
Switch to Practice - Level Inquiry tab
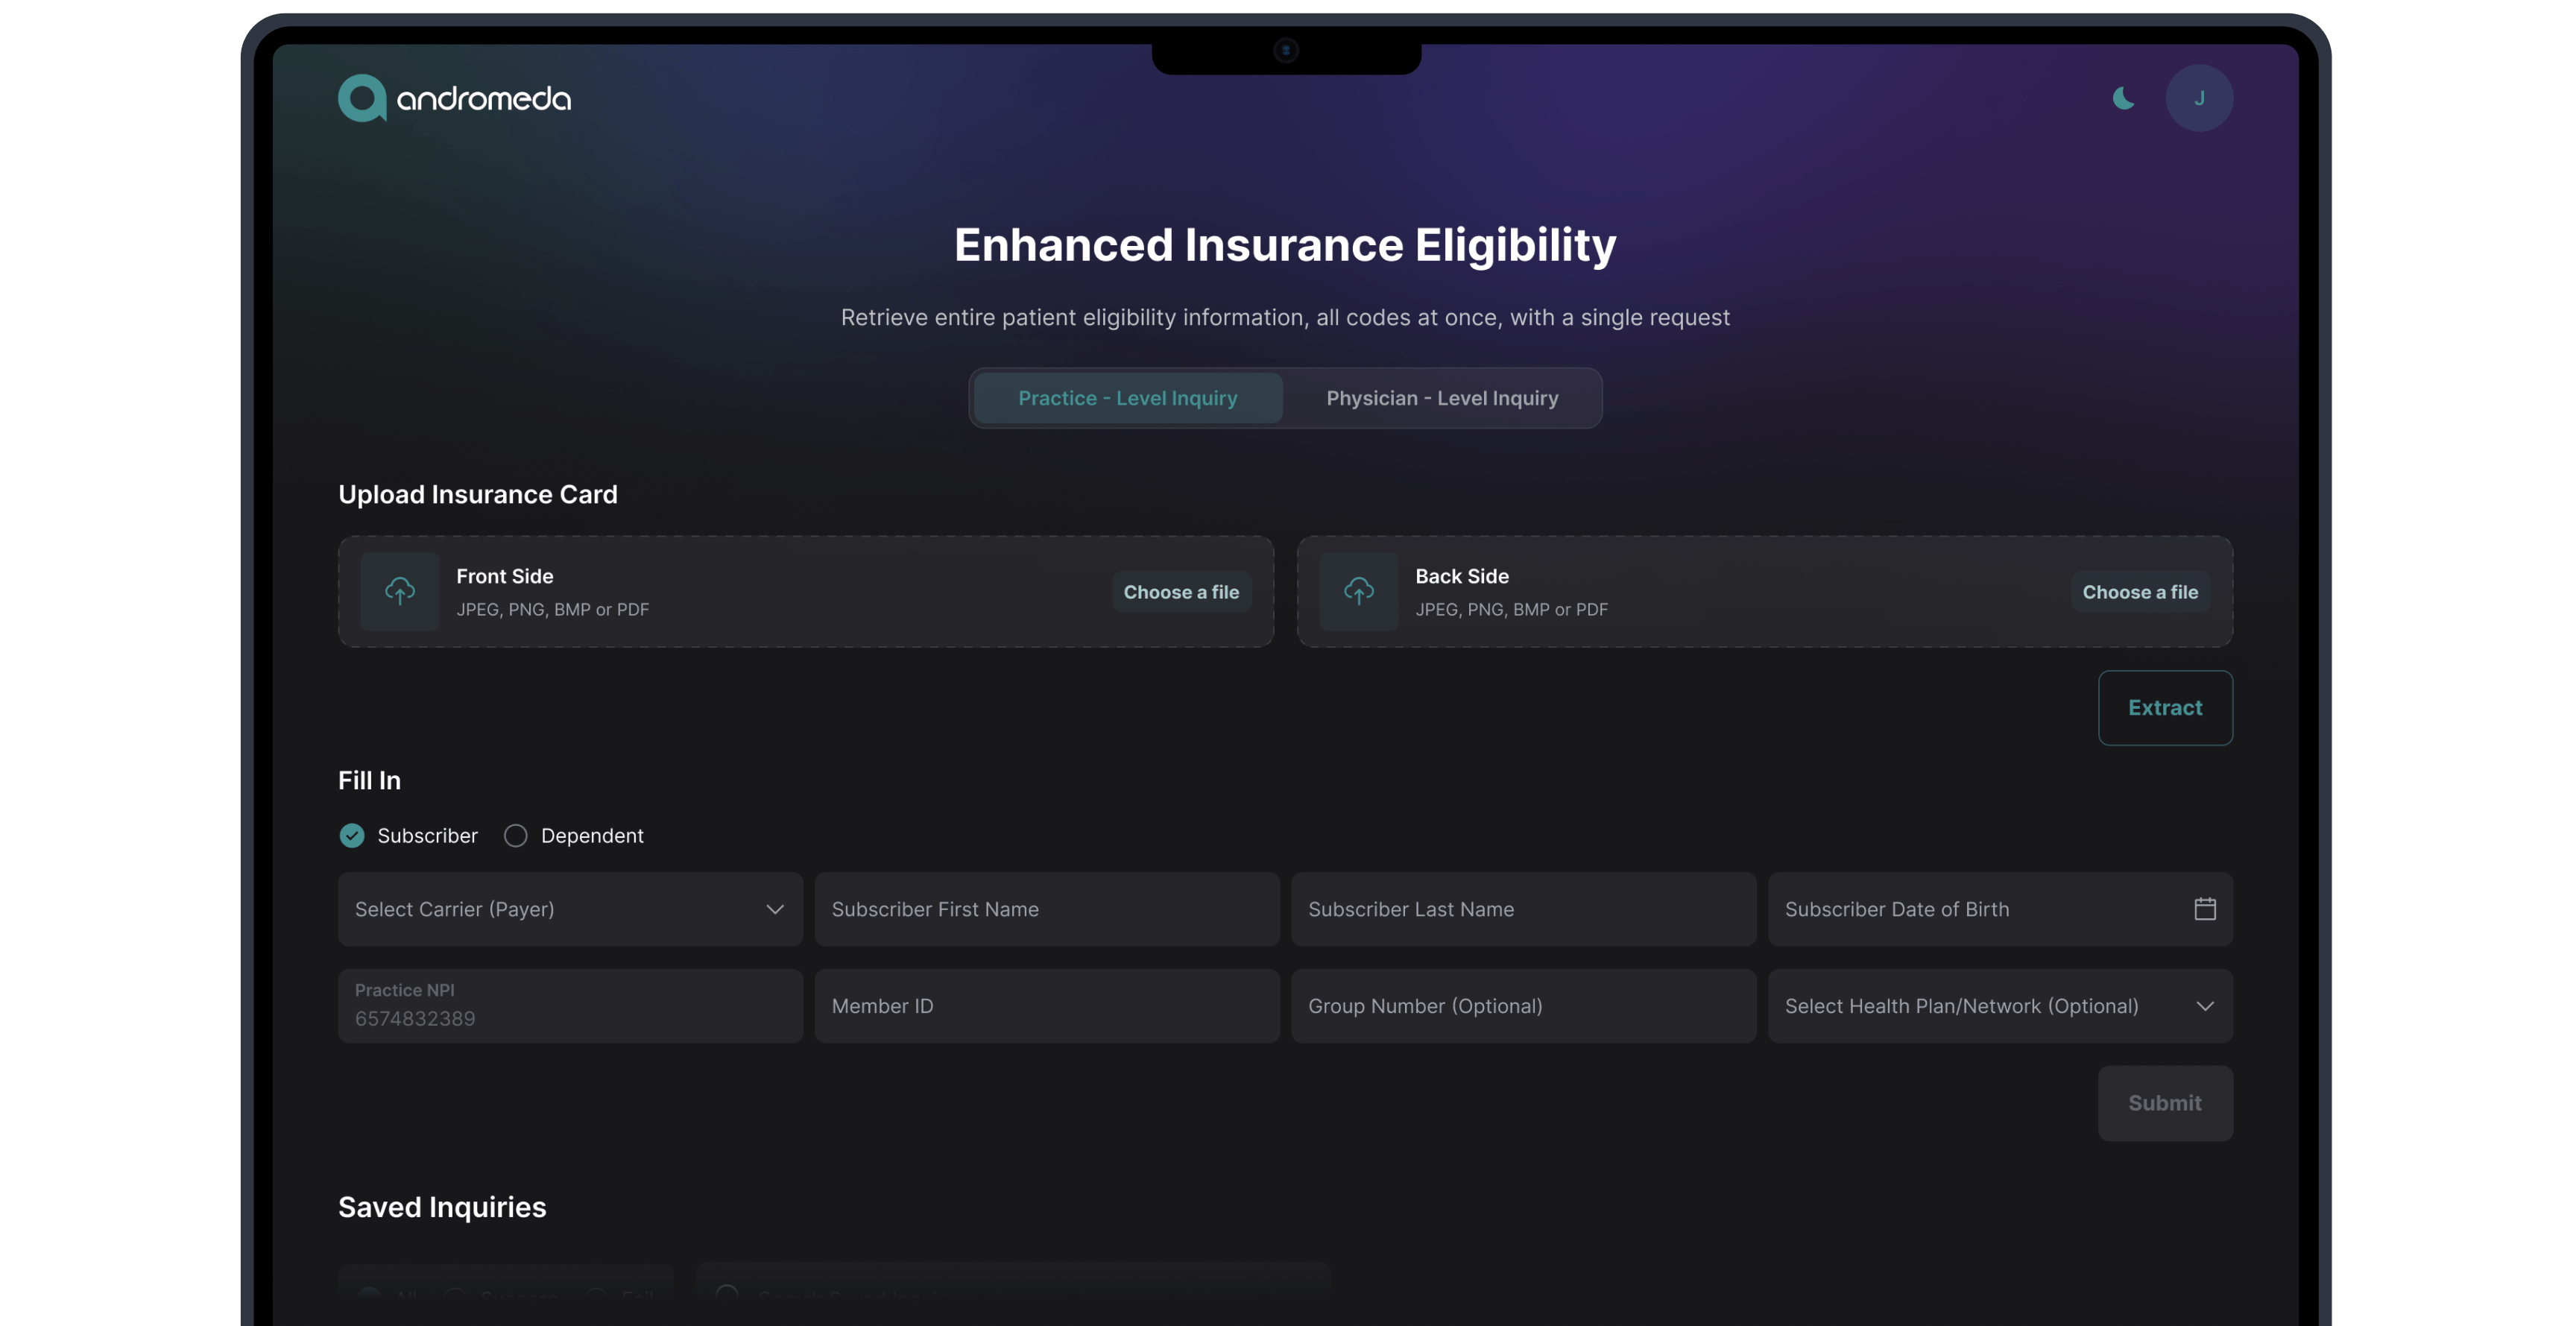1127,398
